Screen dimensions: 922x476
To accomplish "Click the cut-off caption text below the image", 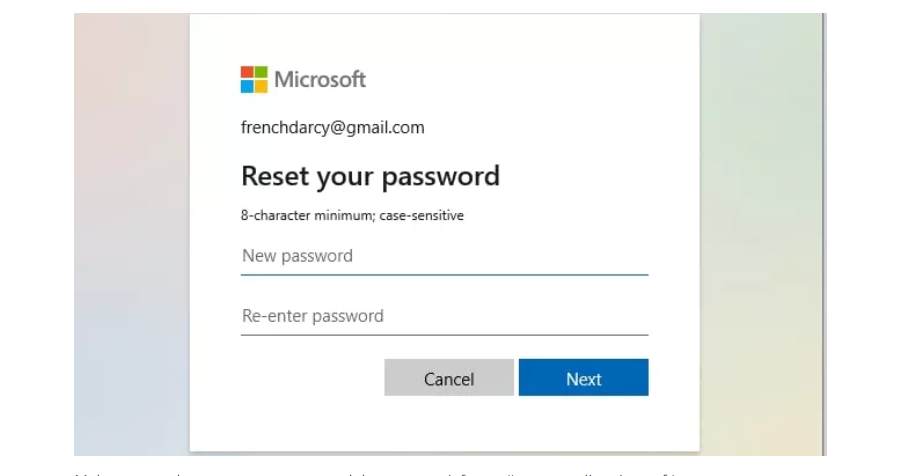I will [x=300, y=470].
